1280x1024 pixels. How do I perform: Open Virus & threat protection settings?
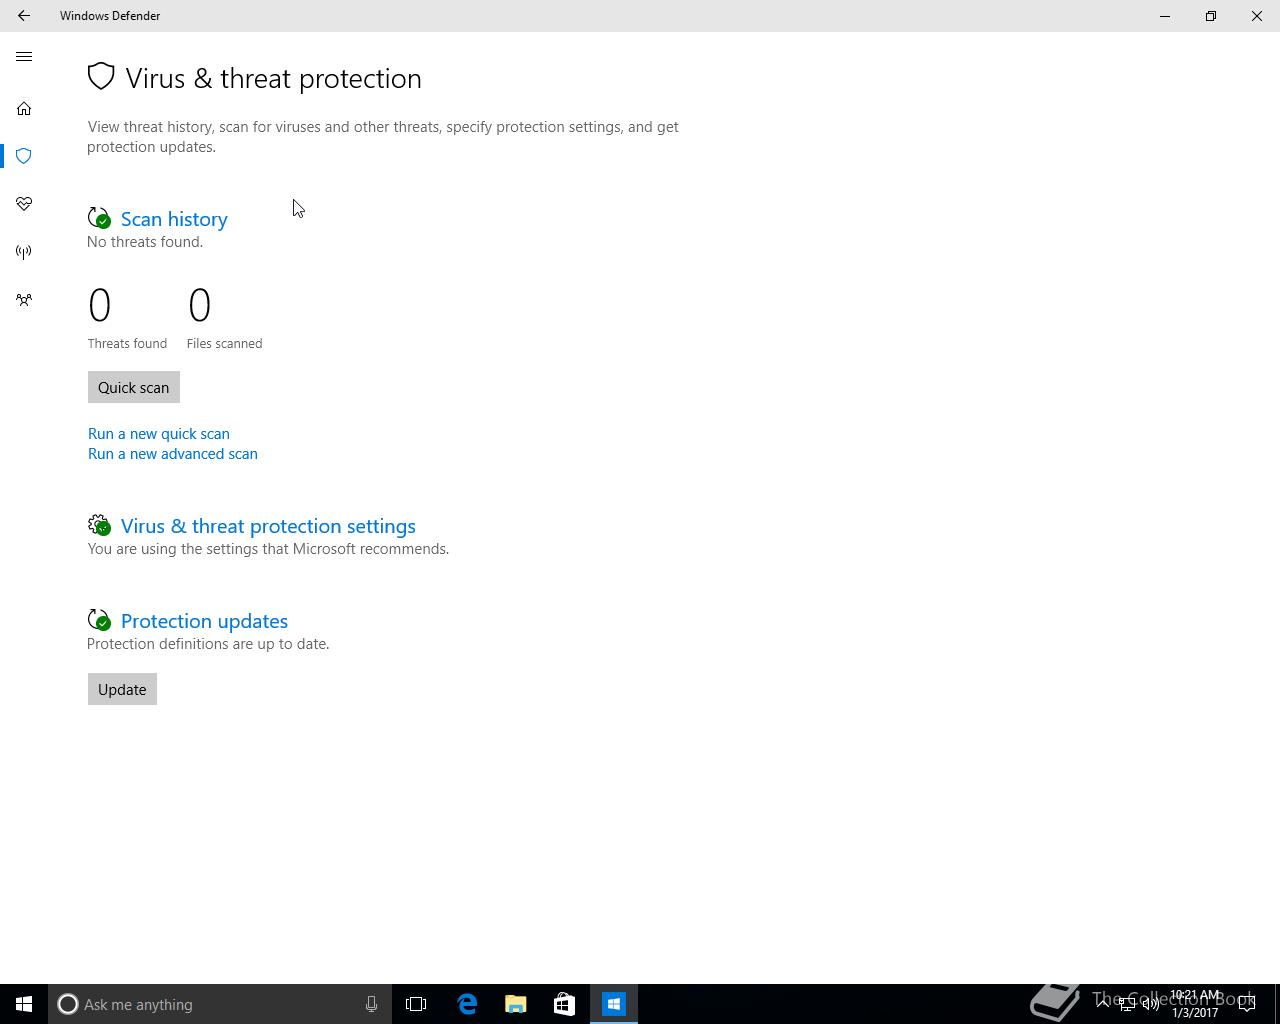coord(268,526)
